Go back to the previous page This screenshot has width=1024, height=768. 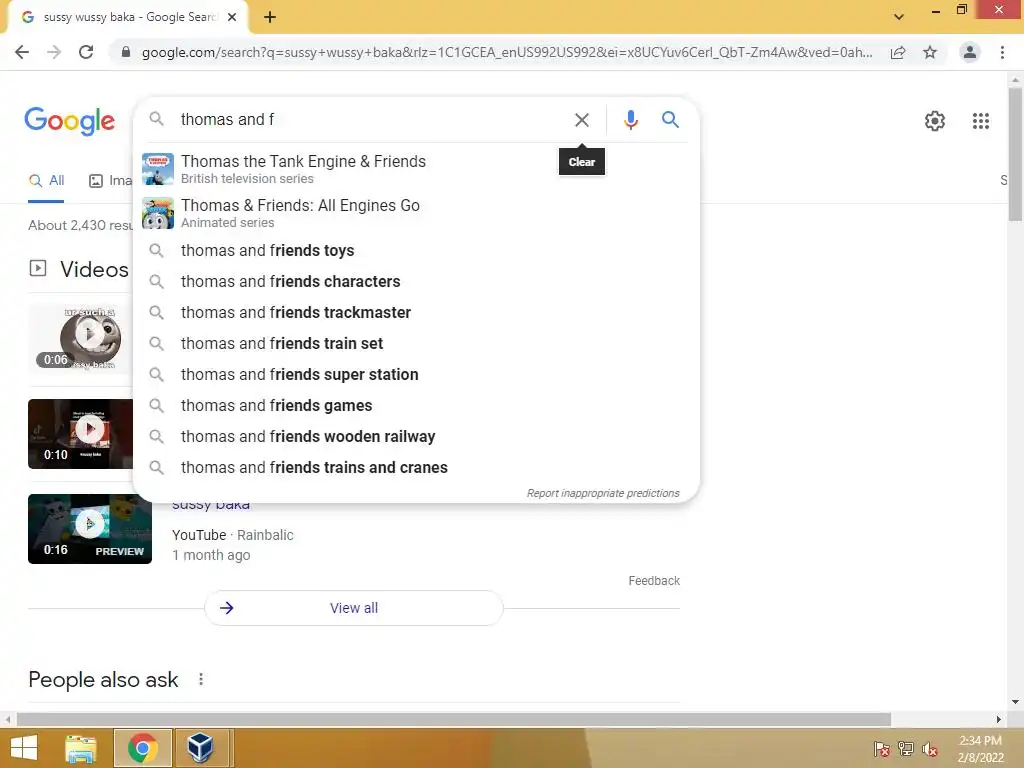pyautogui.click(x=22, y=52)
